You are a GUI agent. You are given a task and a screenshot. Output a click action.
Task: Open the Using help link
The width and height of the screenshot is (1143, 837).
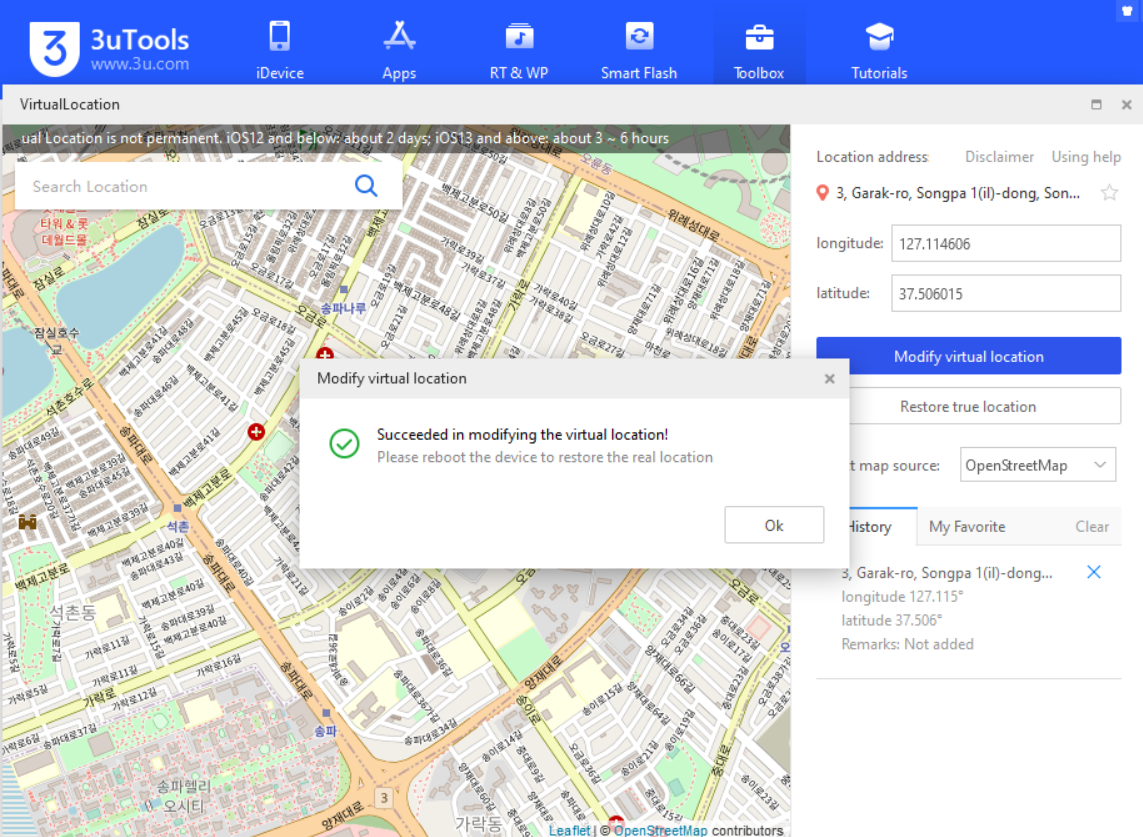pyautogui.click(x=1085, y=157)
